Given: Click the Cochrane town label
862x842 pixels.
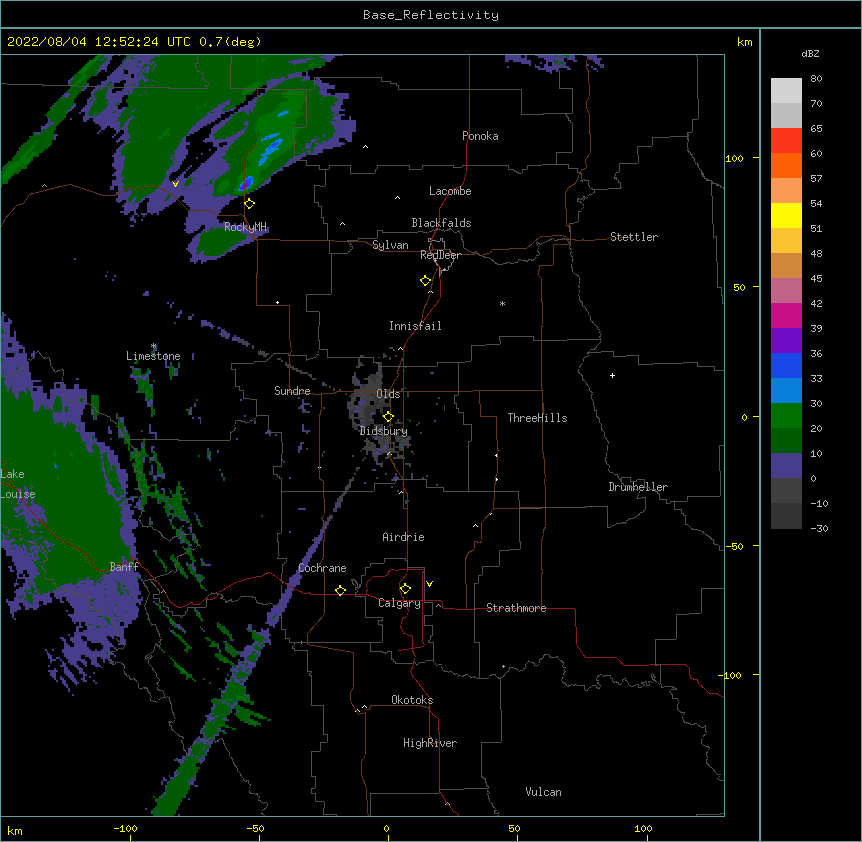Looking at the screenshot, I should tap(322, 568).
